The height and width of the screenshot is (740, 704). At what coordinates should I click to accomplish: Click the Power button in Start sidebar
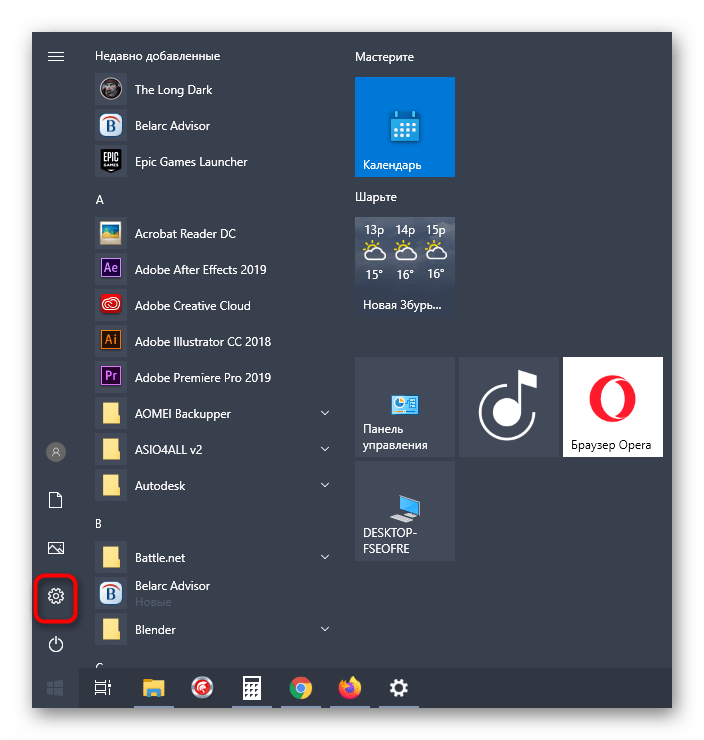point(56,644)
